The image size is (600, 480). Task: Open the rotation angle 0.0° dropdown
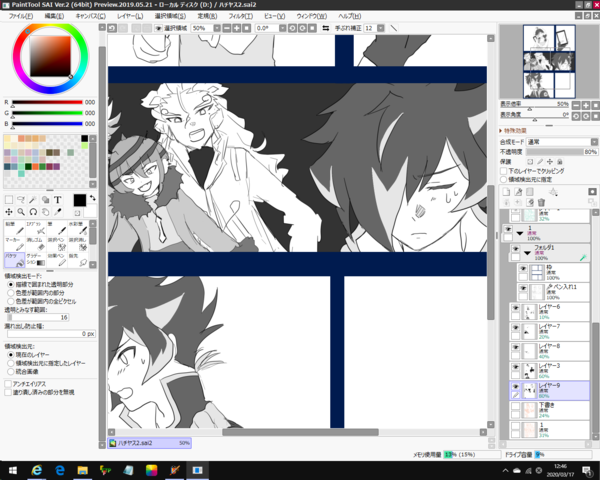pyautogui.click(x=282, y=28)
